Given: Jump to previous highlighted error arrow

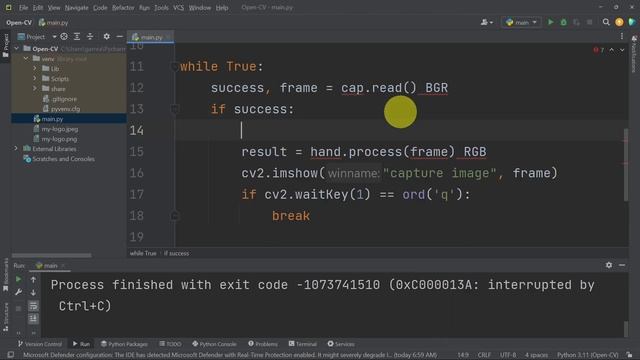Looking at the screenshot, I should pos(611,50).
